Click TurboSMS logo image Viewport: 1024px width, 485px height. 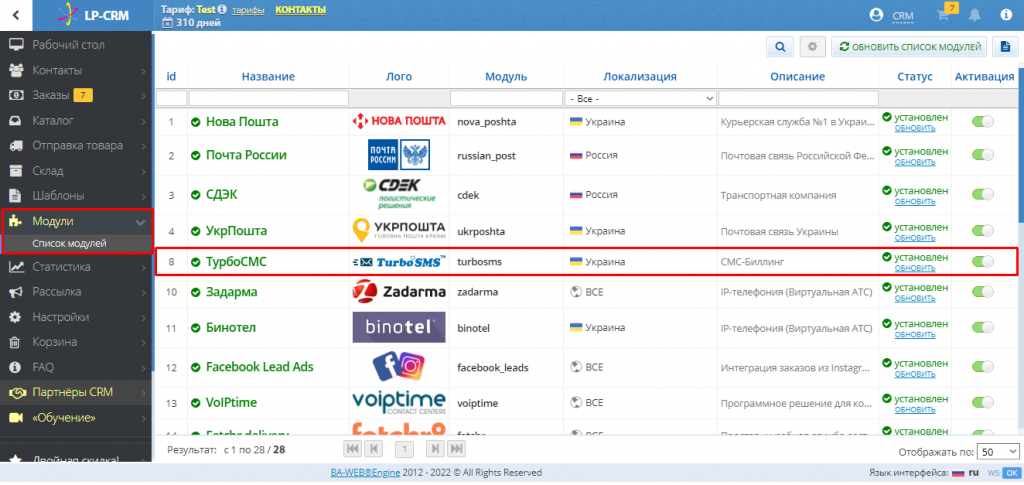pos(399,262)
